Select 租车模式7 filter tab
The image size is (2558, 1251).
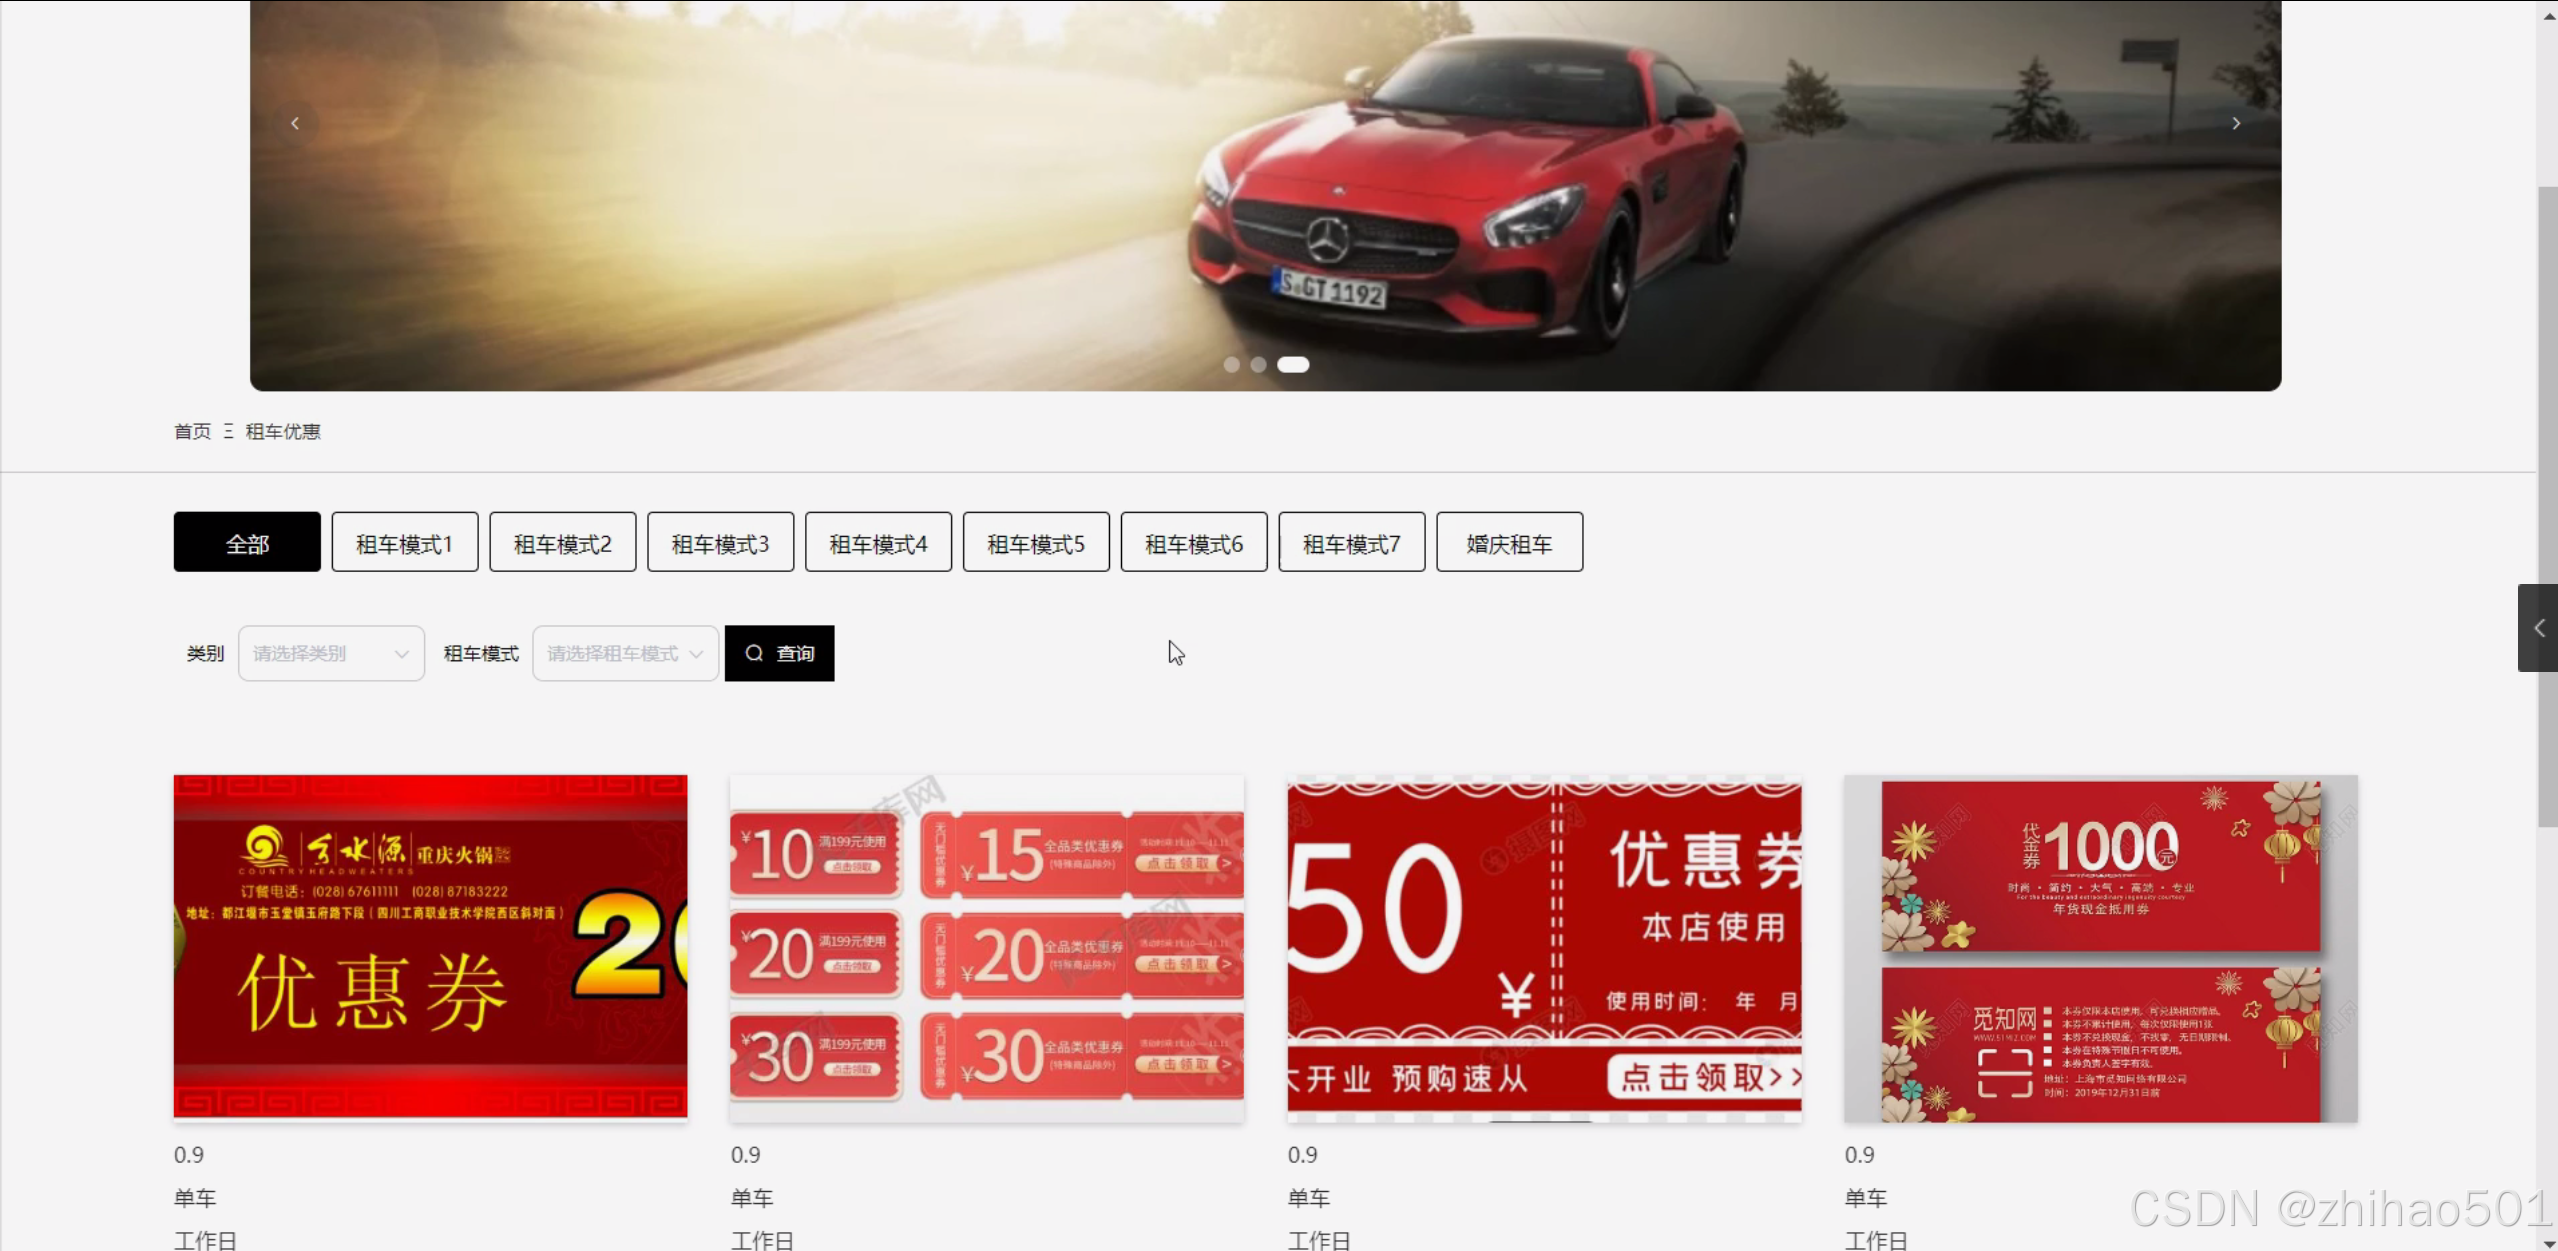[x=1351, y=543]
